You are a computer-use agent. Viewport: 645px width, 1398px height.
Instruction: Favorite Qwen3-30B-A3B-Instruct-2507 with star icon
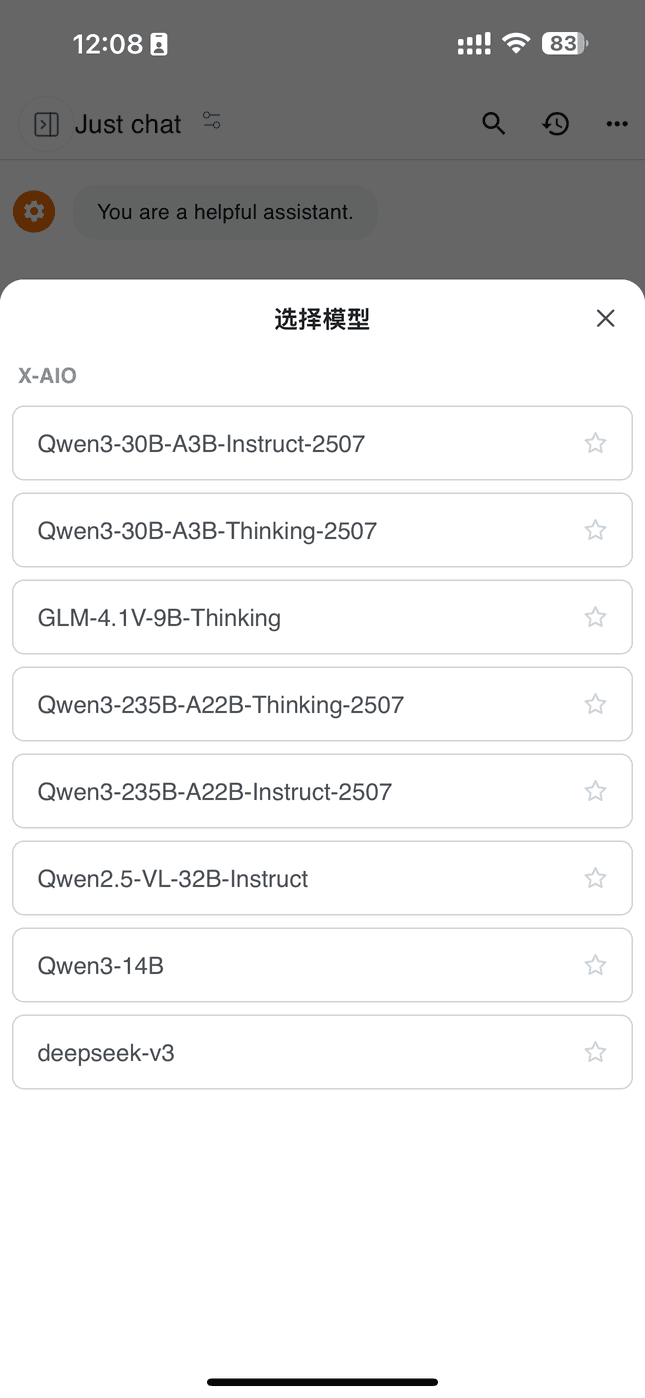point(595,443)
